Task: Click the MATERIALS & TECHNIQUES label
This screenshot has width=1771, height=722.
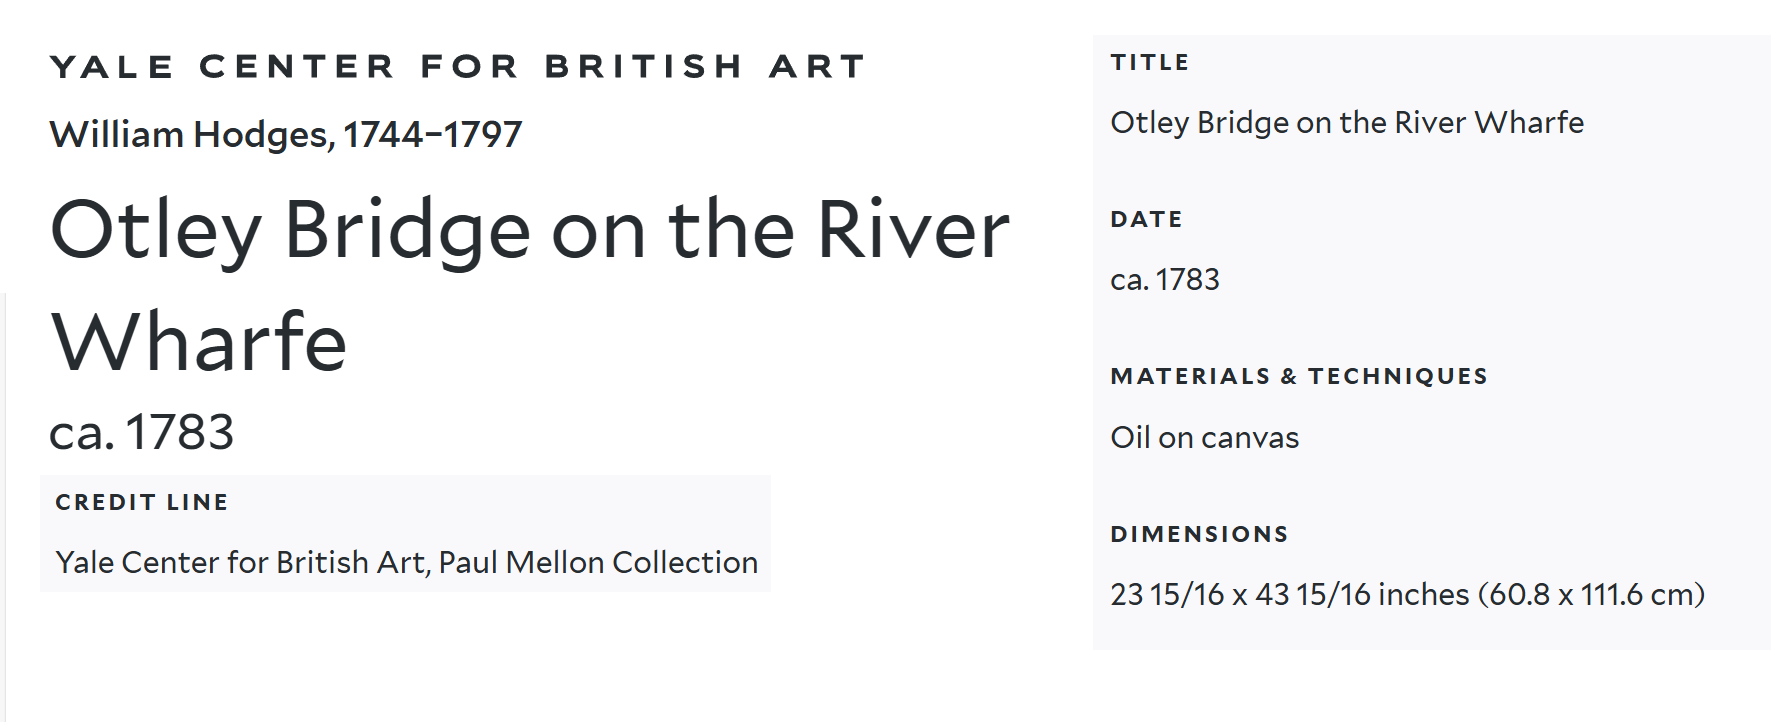Action: (1298, 376)
